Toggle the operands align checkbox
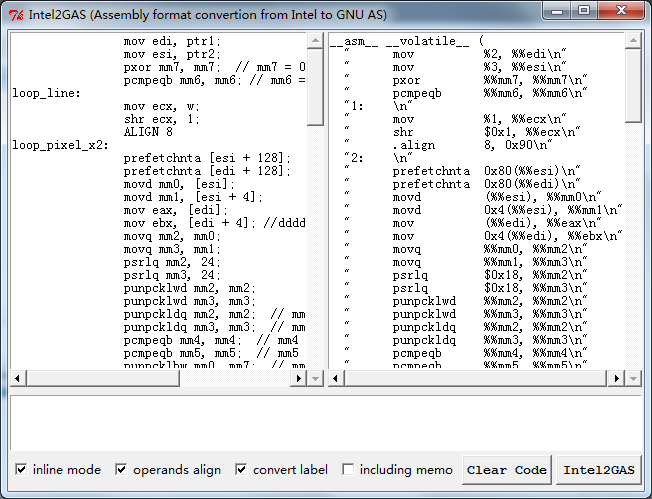Screen dimensions: 652x499 121,469
